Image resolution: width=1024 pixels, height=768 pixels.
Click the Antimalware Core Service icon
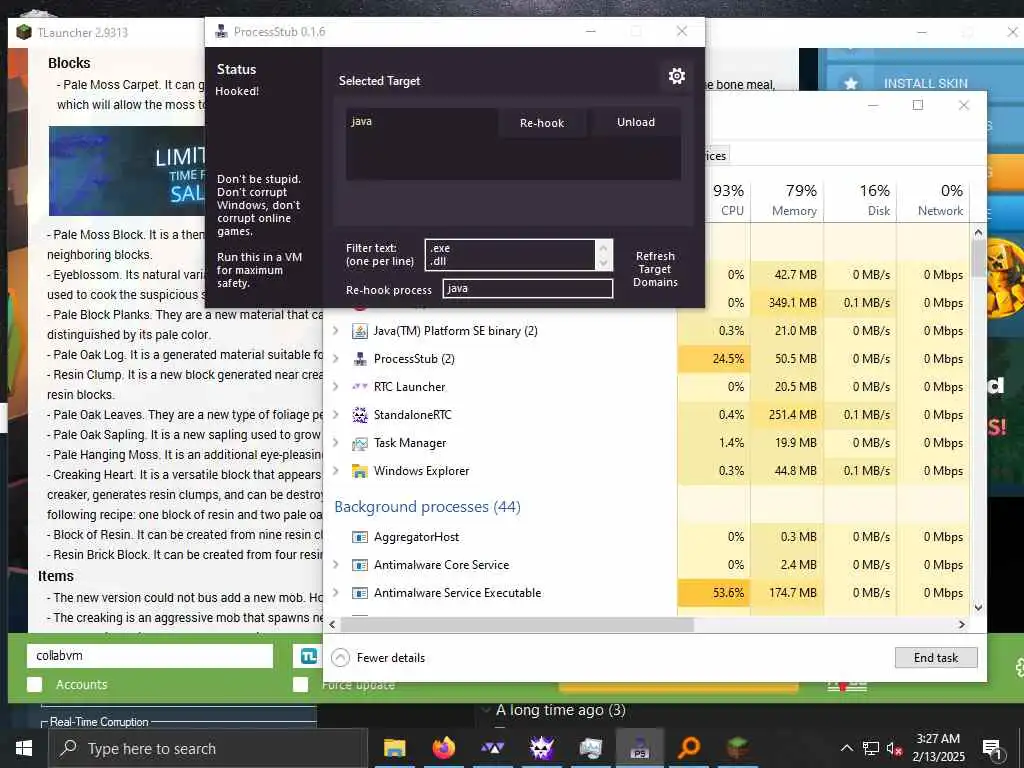click(360, 565)
